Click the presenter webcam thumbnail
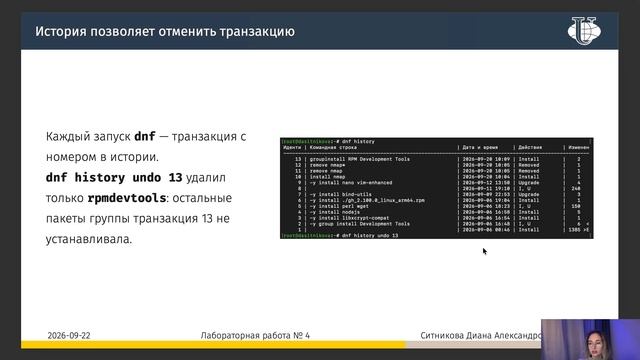This screenshot has width=640, height=360. click(590, 339)
